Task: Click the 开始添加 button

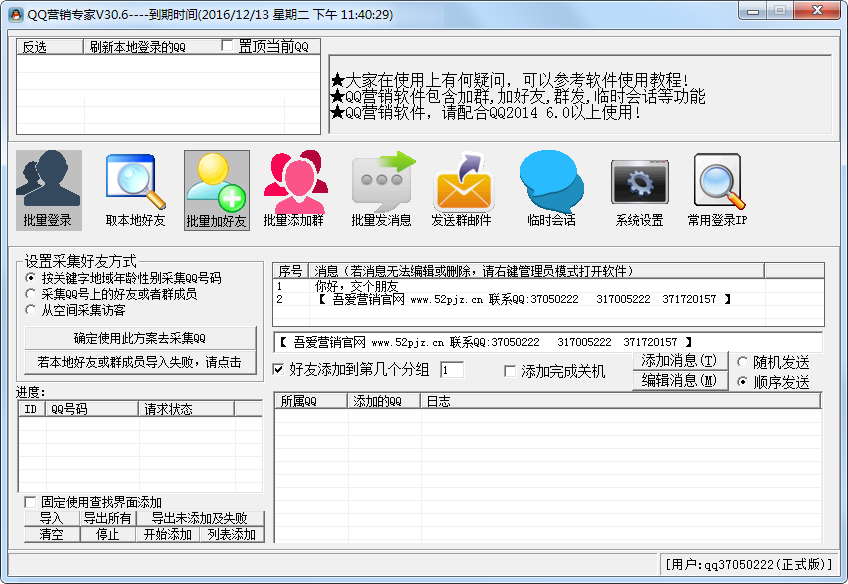Action: click(x=167, y=534)
